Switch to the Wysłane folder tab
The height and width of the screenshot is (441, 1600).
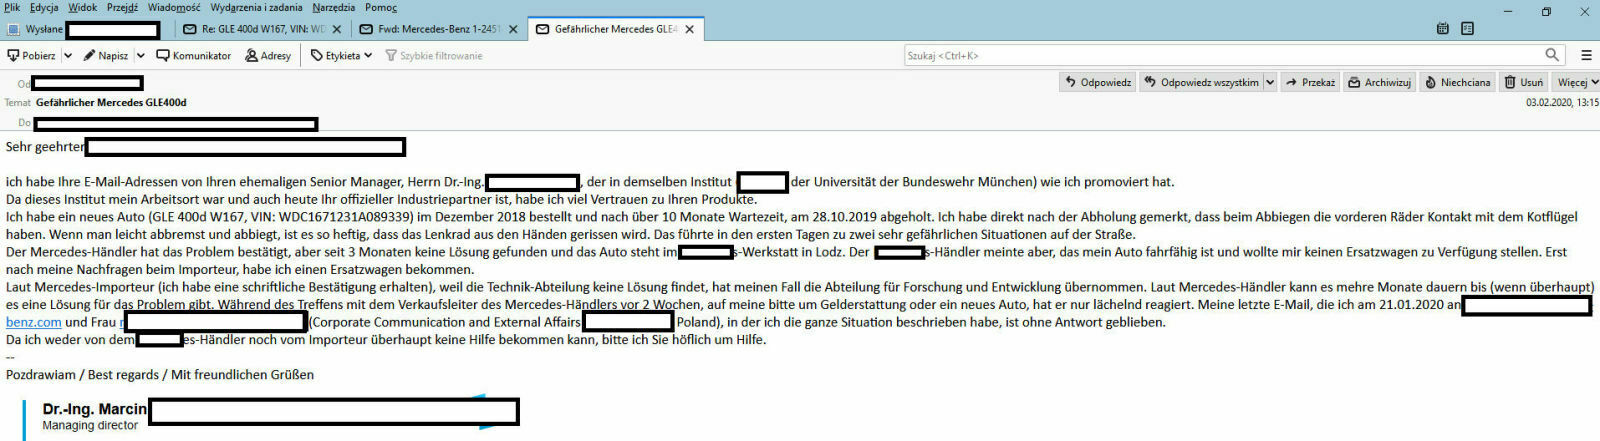point(84,29)
